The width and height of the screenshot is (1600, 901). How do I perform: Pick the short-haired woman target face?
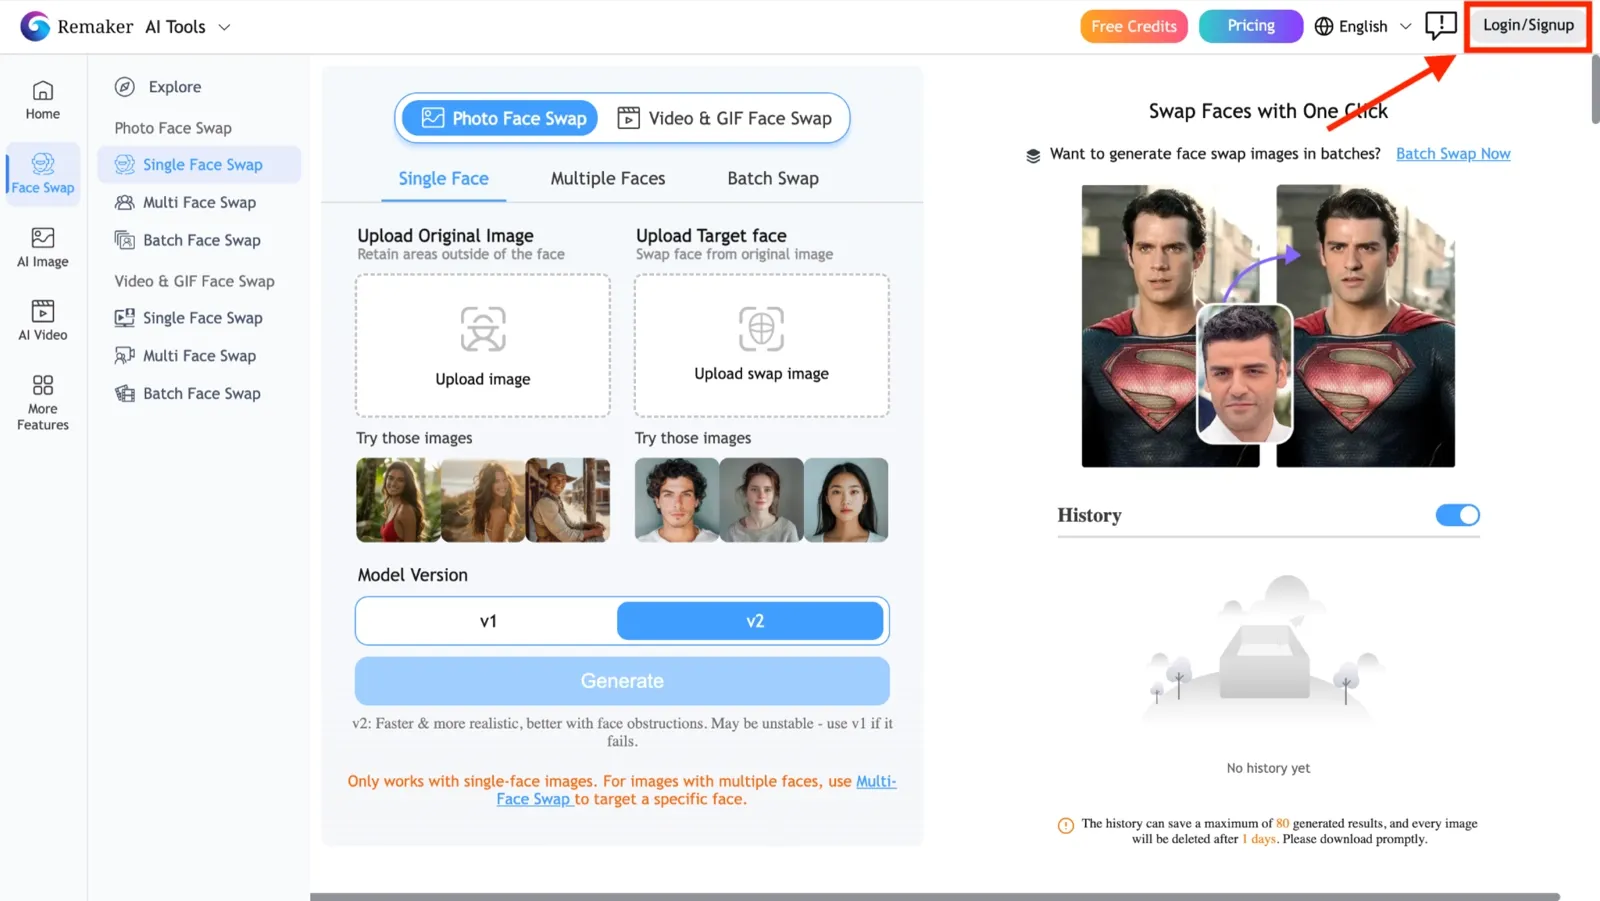click(761, 500)
